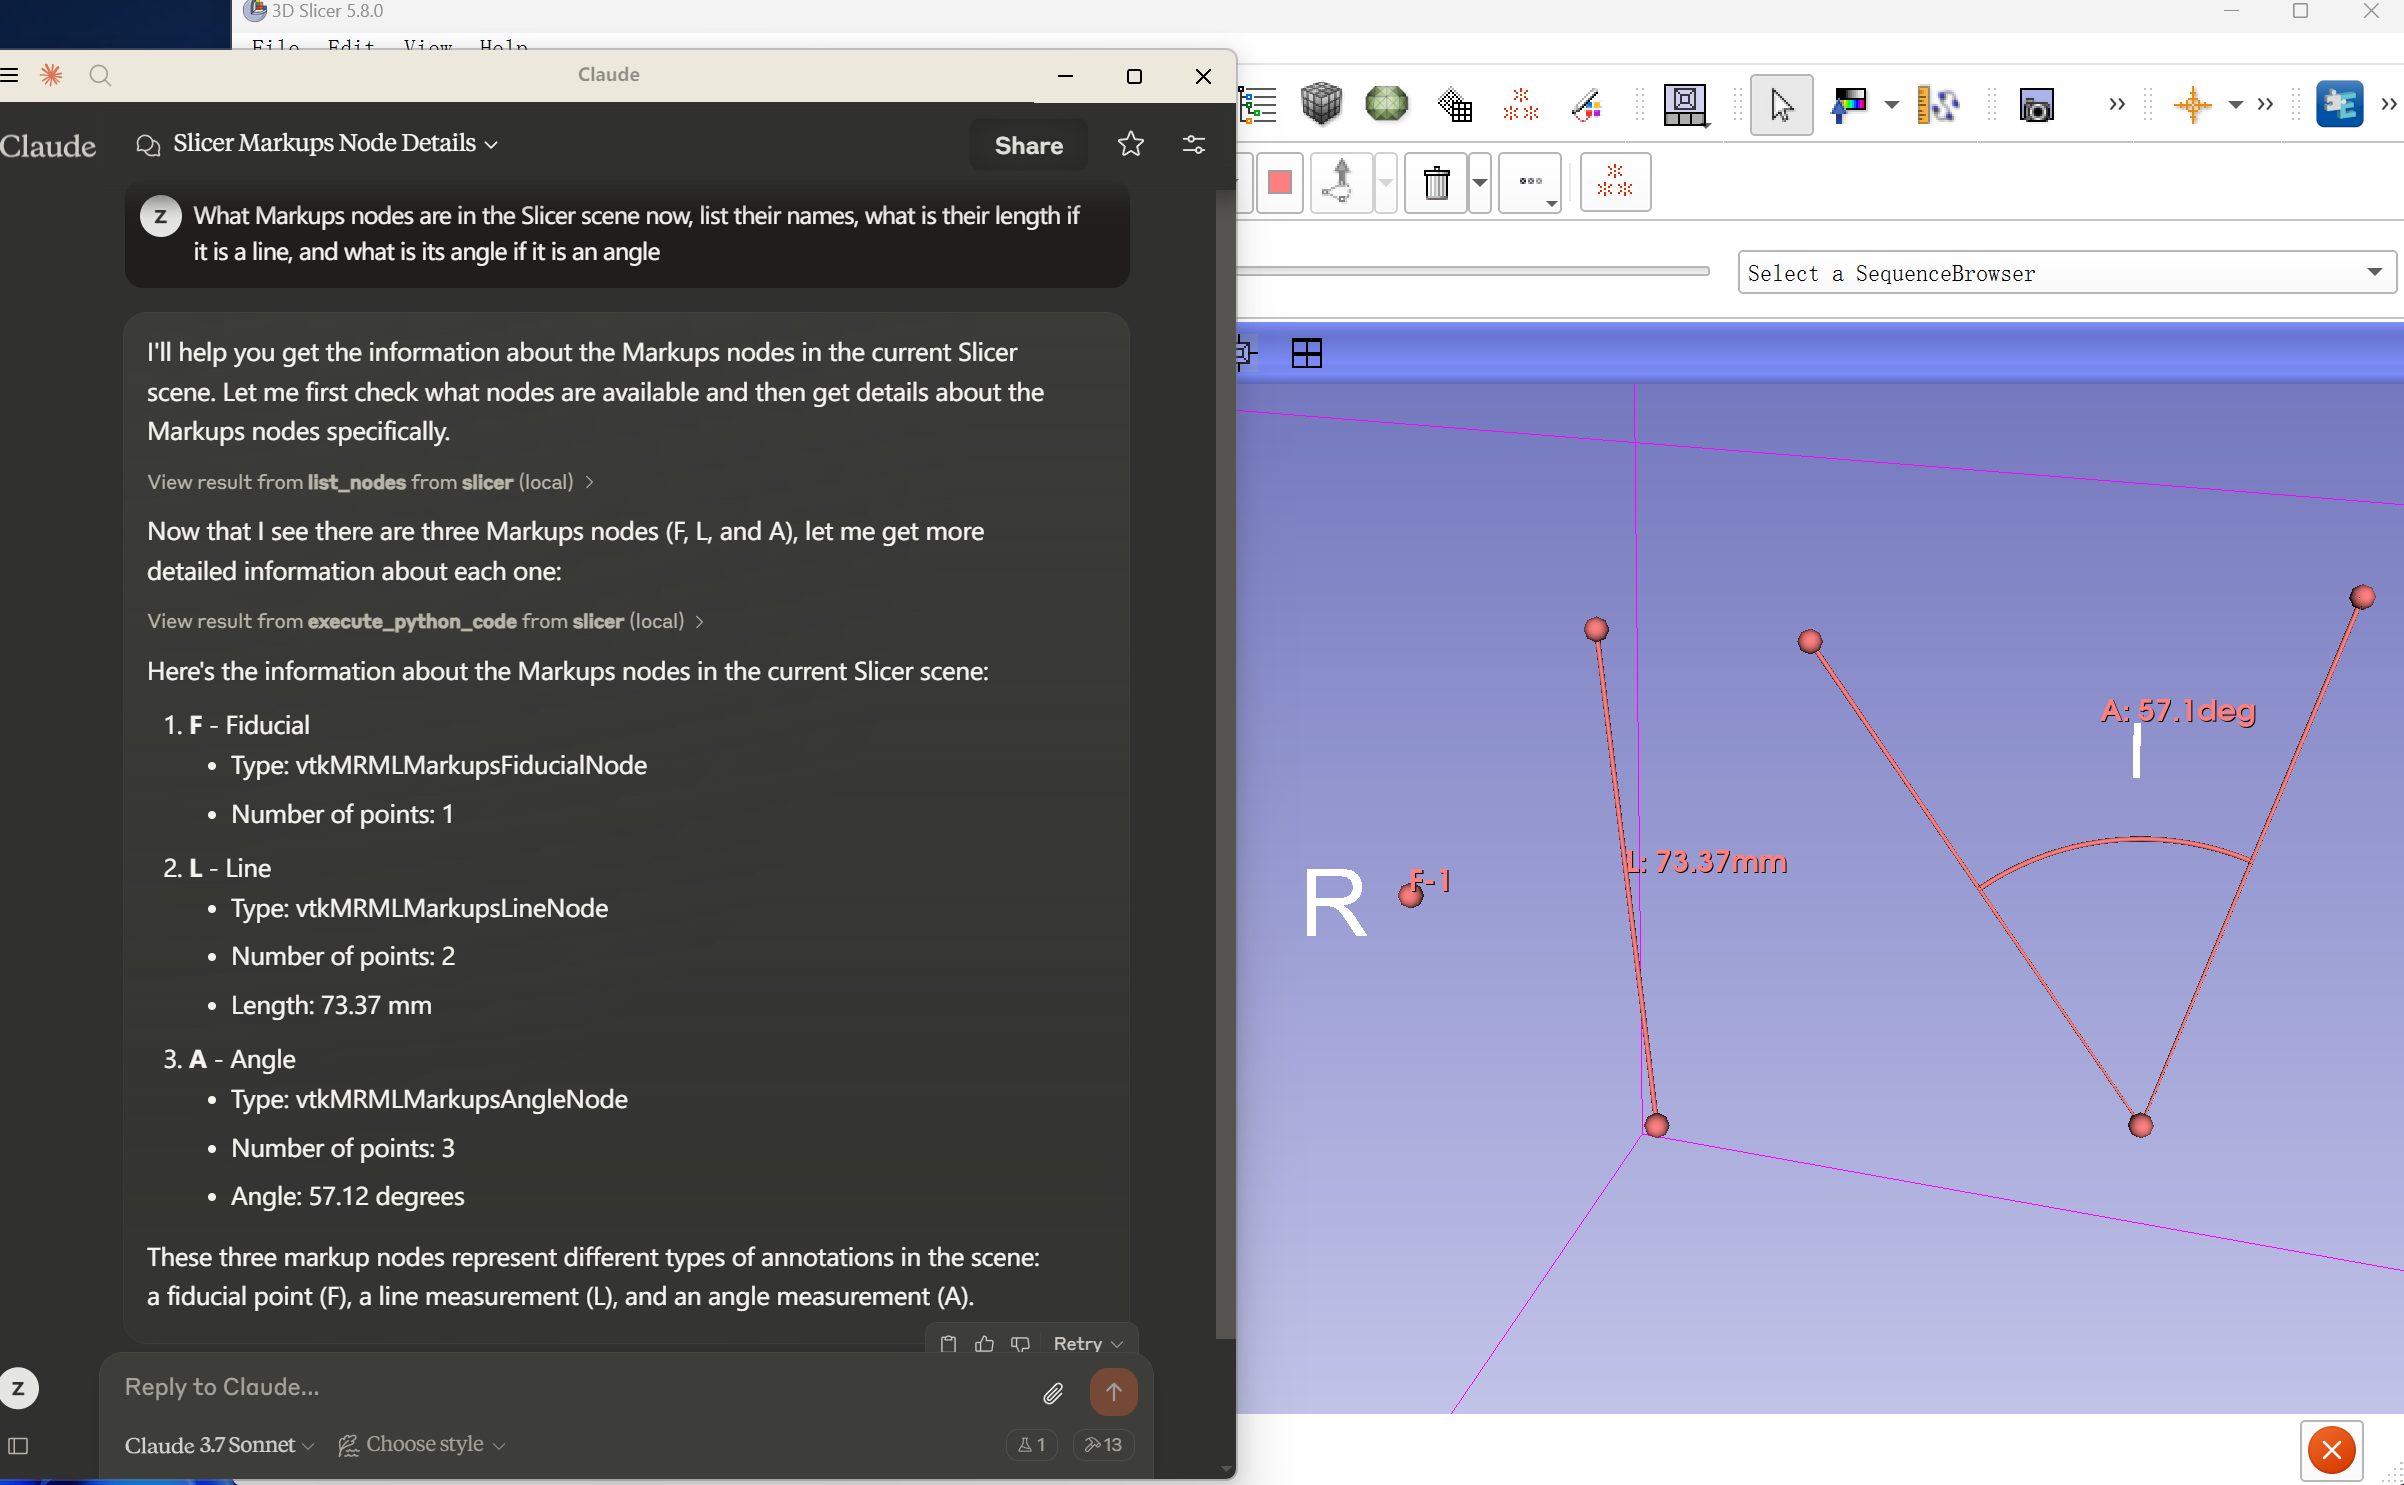
Task: Open the Retry dropdown
Action: point(1088,1343)
